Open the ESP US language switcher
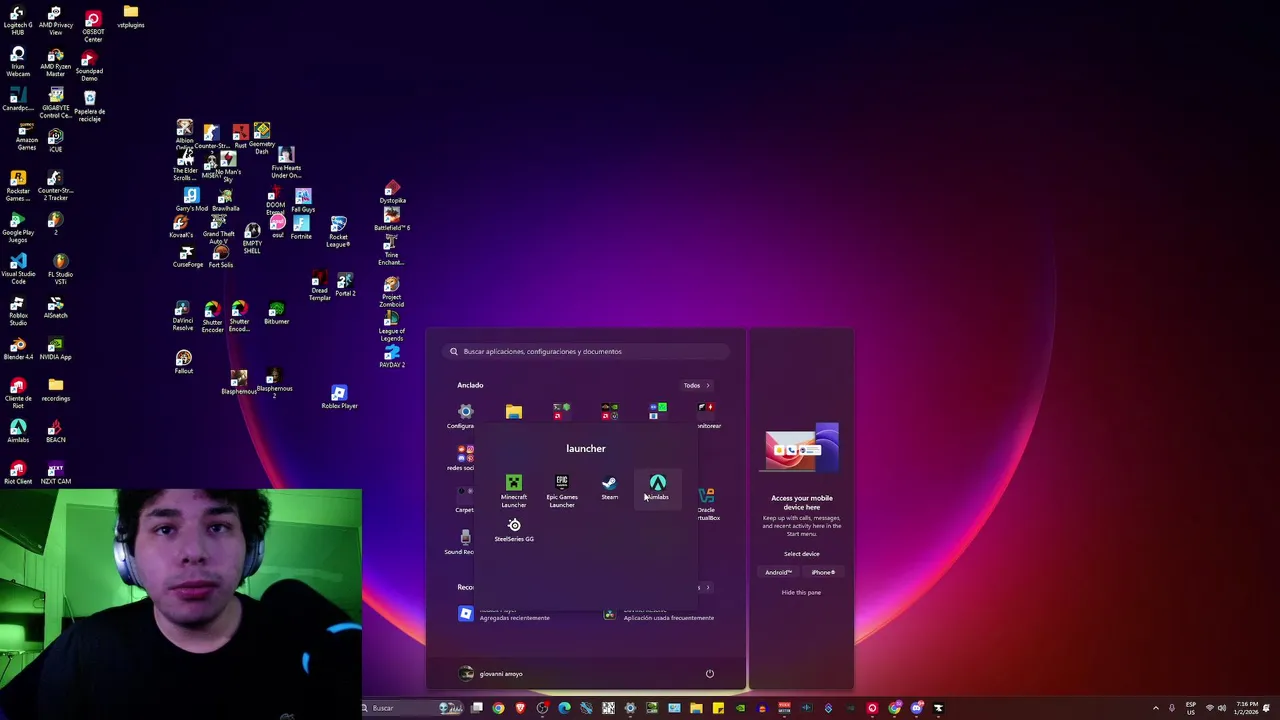The height and width of the screenshot is (720, 1280). [x=1191, y=708]
